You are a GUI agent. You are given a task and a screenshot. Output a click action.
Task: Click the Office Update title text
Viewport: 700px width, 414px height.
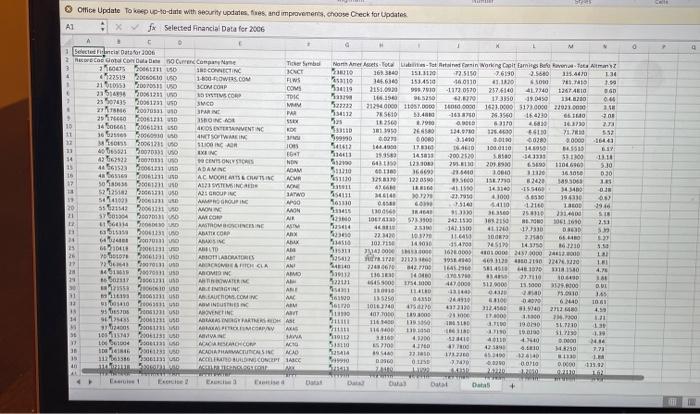pyautogui.click(x=98, y=10)
